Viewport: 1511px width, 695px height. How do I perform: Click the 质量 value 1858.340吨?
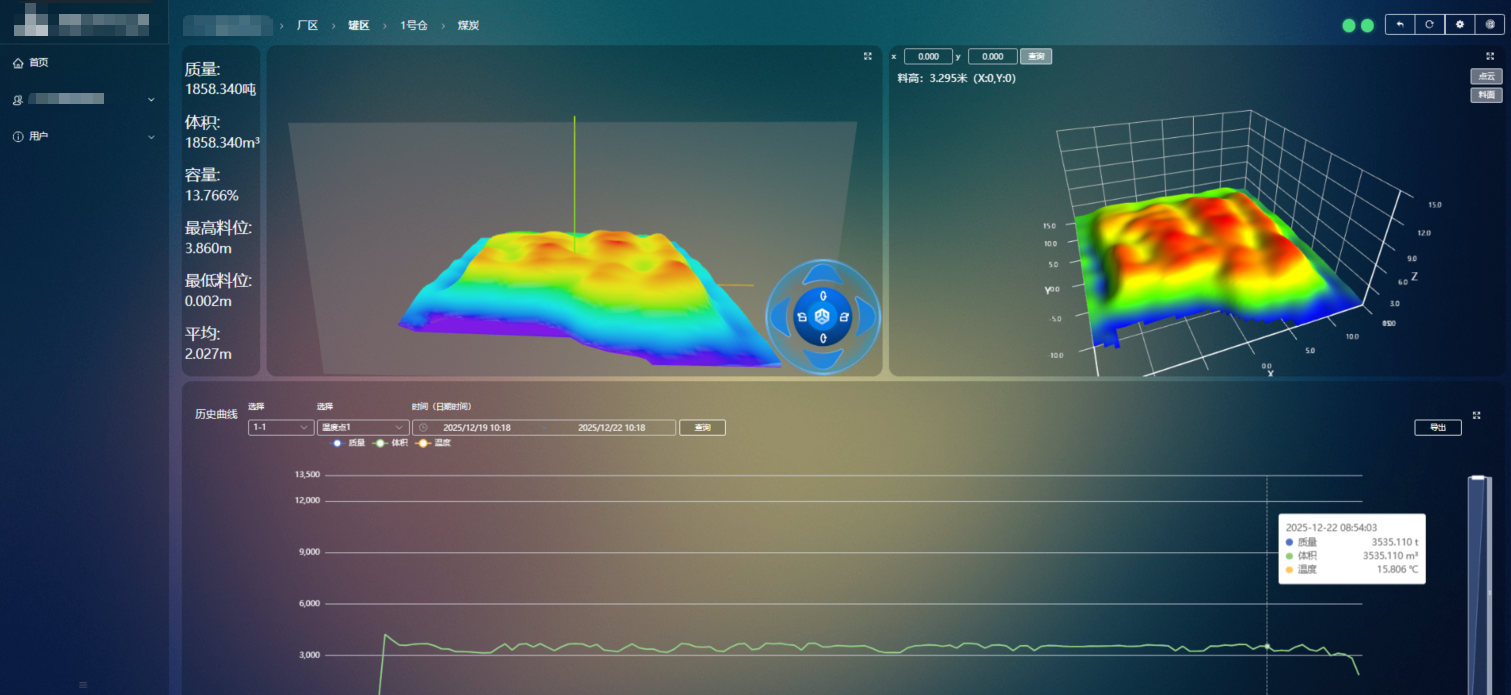(x=221, y=89)
